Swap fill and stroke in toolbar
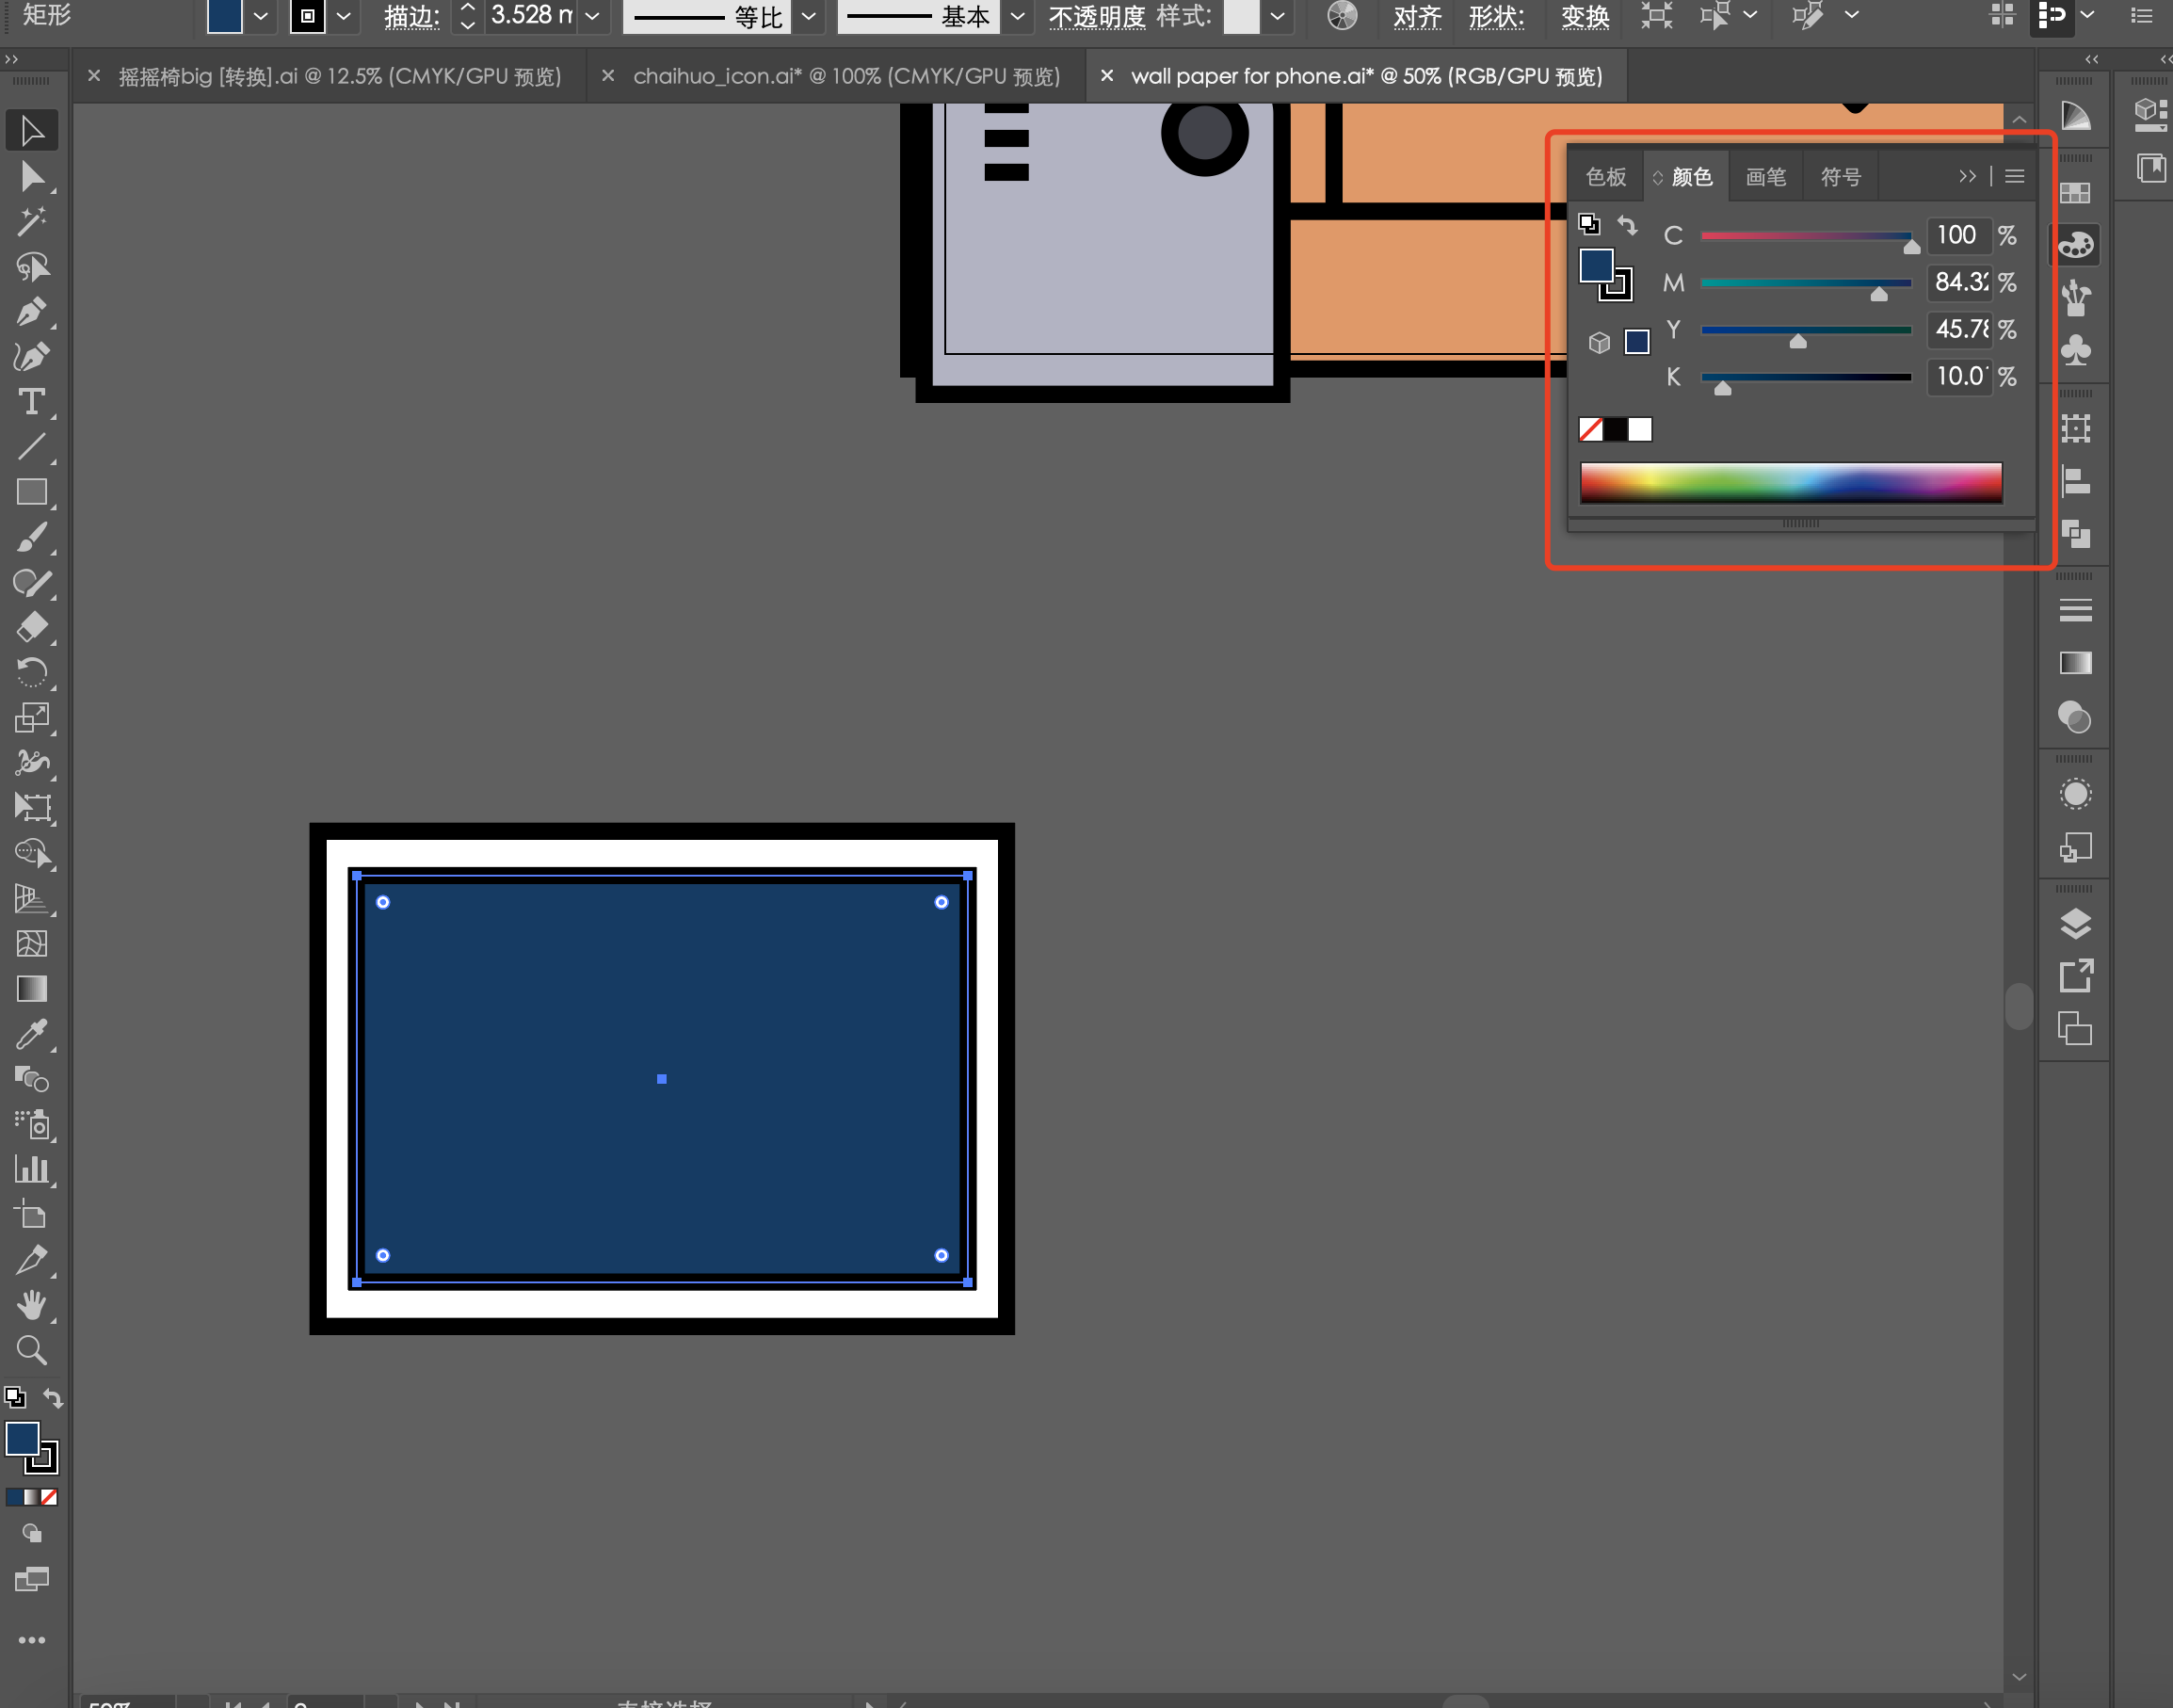The image size is (2173, 1708). (x=53, y=1398)
